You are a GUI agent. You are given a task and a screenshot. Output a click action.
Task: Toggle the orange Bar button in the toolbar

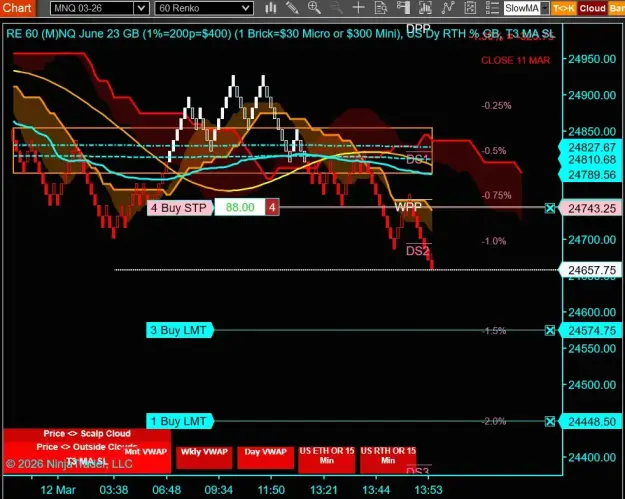(x=617, y=8)
